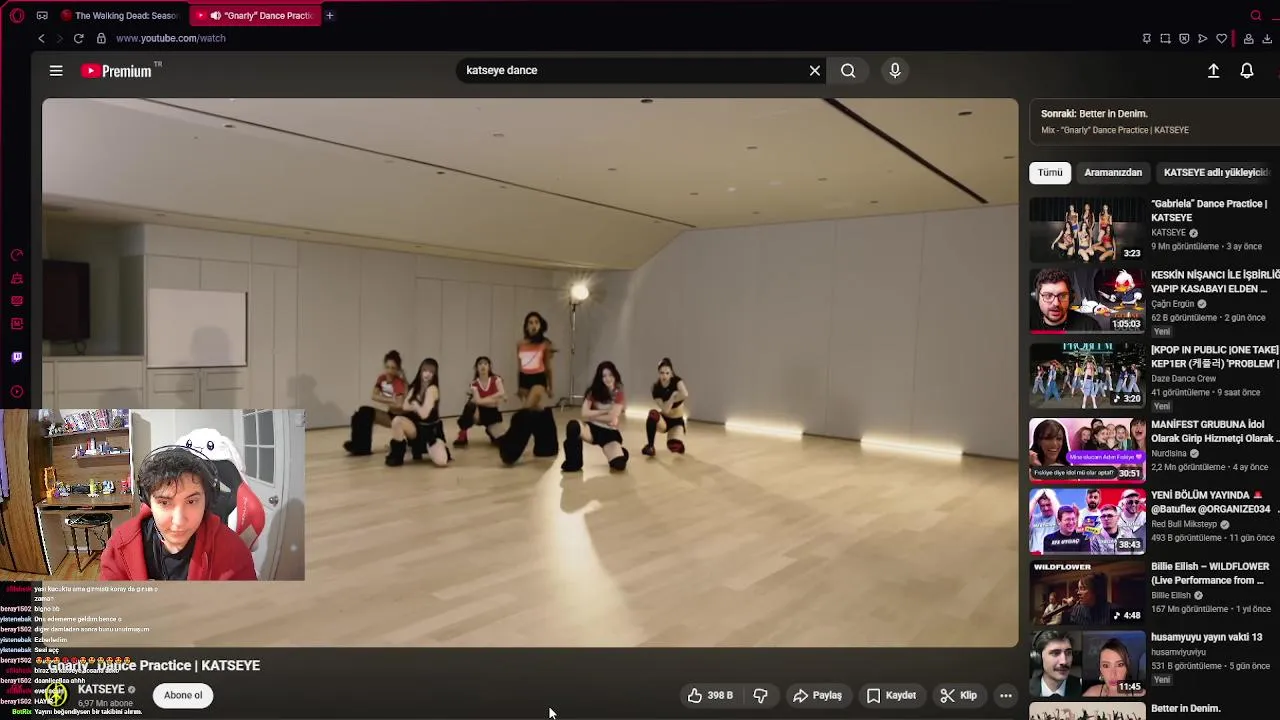Viewport: 1280px width, 720px height.
Task: Open the GX Cleaner sidebar icon
Action: coord(17,278)
